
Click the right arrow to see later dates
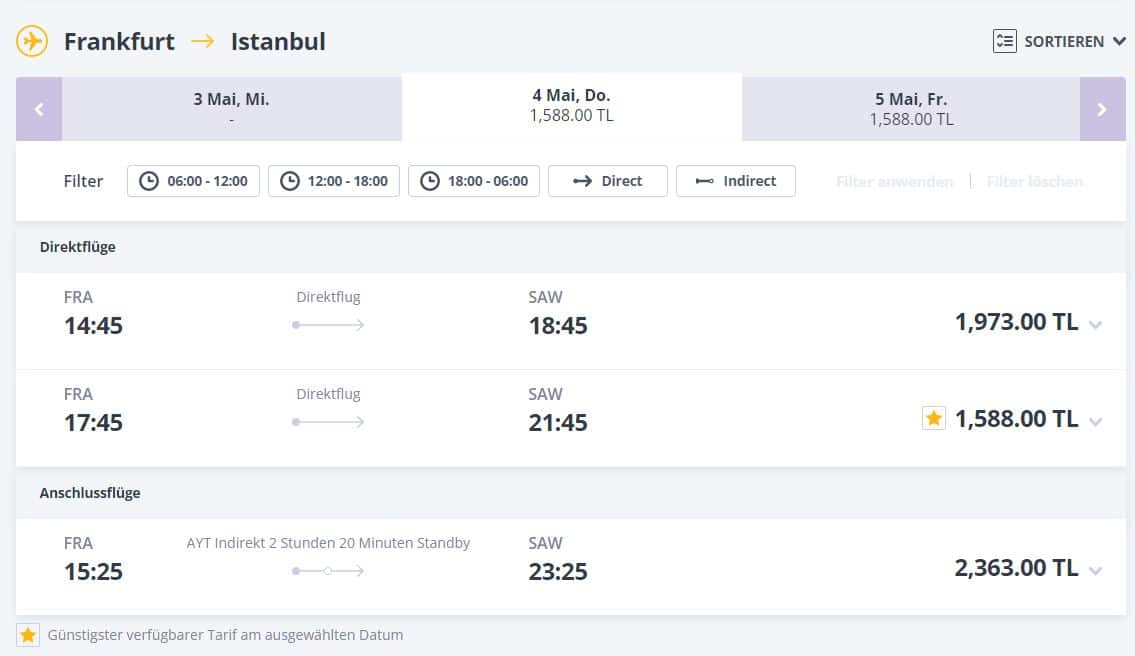pos(1101,107)
